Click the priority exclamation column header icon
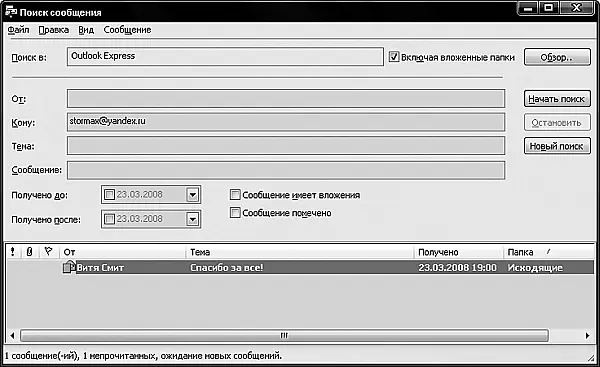 click(x=13, y=252)
